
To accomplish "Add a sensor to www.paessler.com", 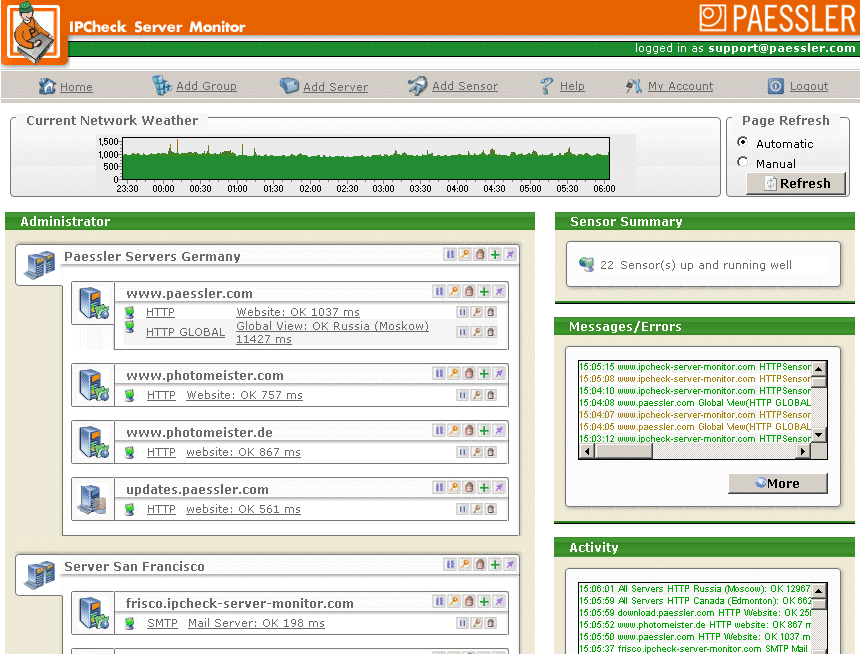I will click(x=484, y=291).
